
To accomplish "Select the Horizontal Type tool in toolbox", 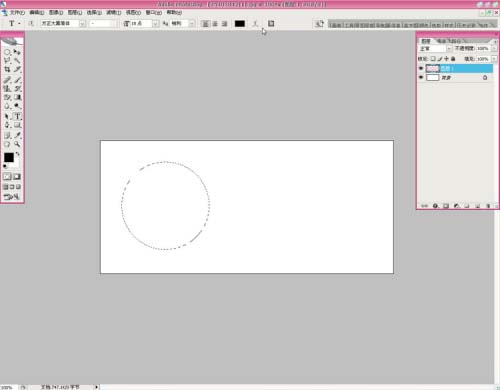I will point(17,116).
